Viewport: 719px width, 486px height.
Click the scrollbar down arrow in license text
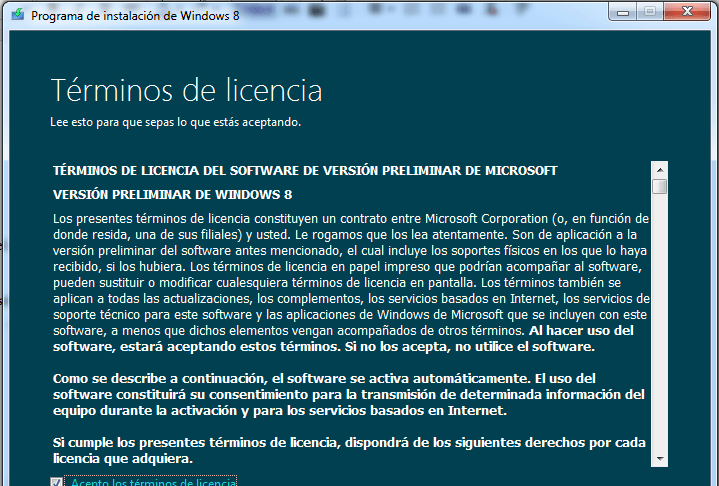coord(660,458)
